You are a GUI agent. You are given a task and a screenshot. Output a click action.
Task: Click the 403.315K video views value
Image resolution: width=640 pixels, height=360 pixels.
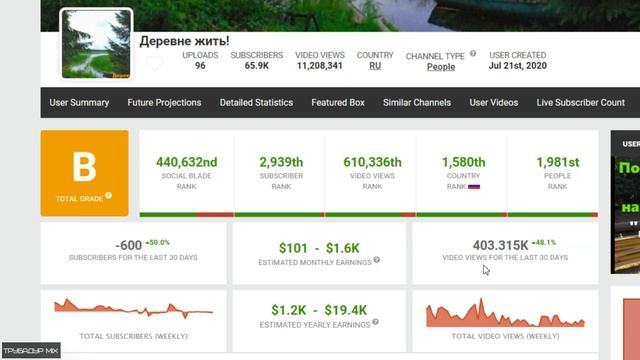coord(500,245)
